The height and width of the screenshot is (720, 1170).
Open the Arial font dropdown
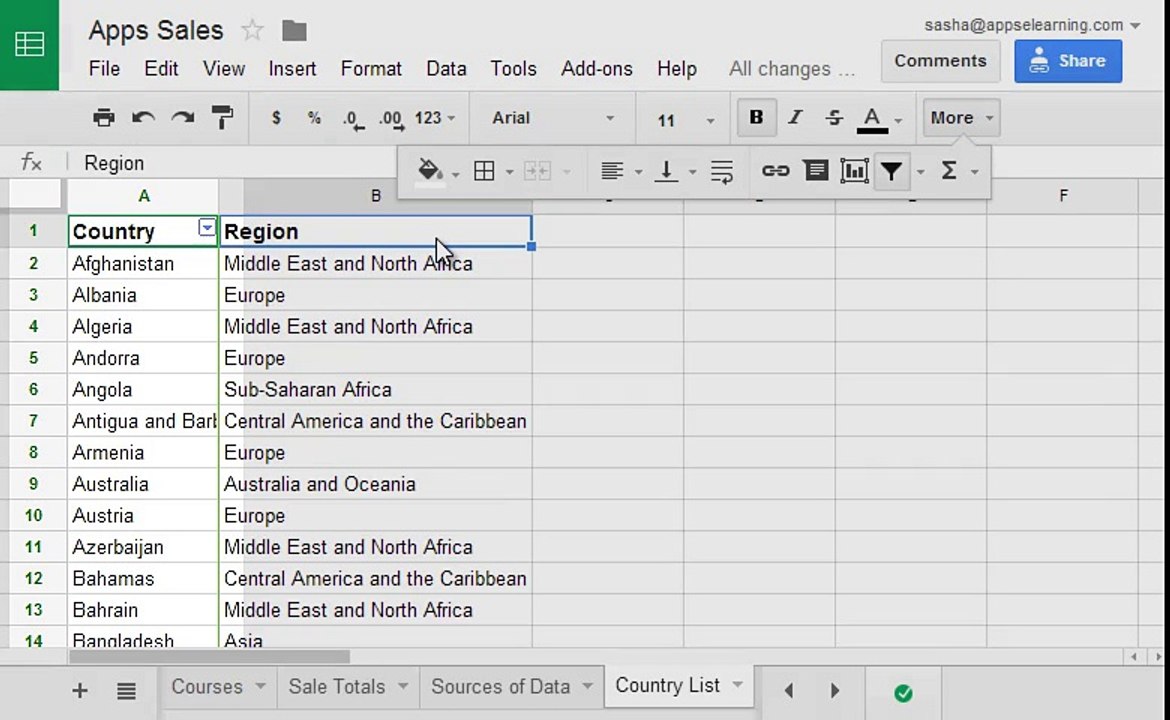[x=553, y=118]
